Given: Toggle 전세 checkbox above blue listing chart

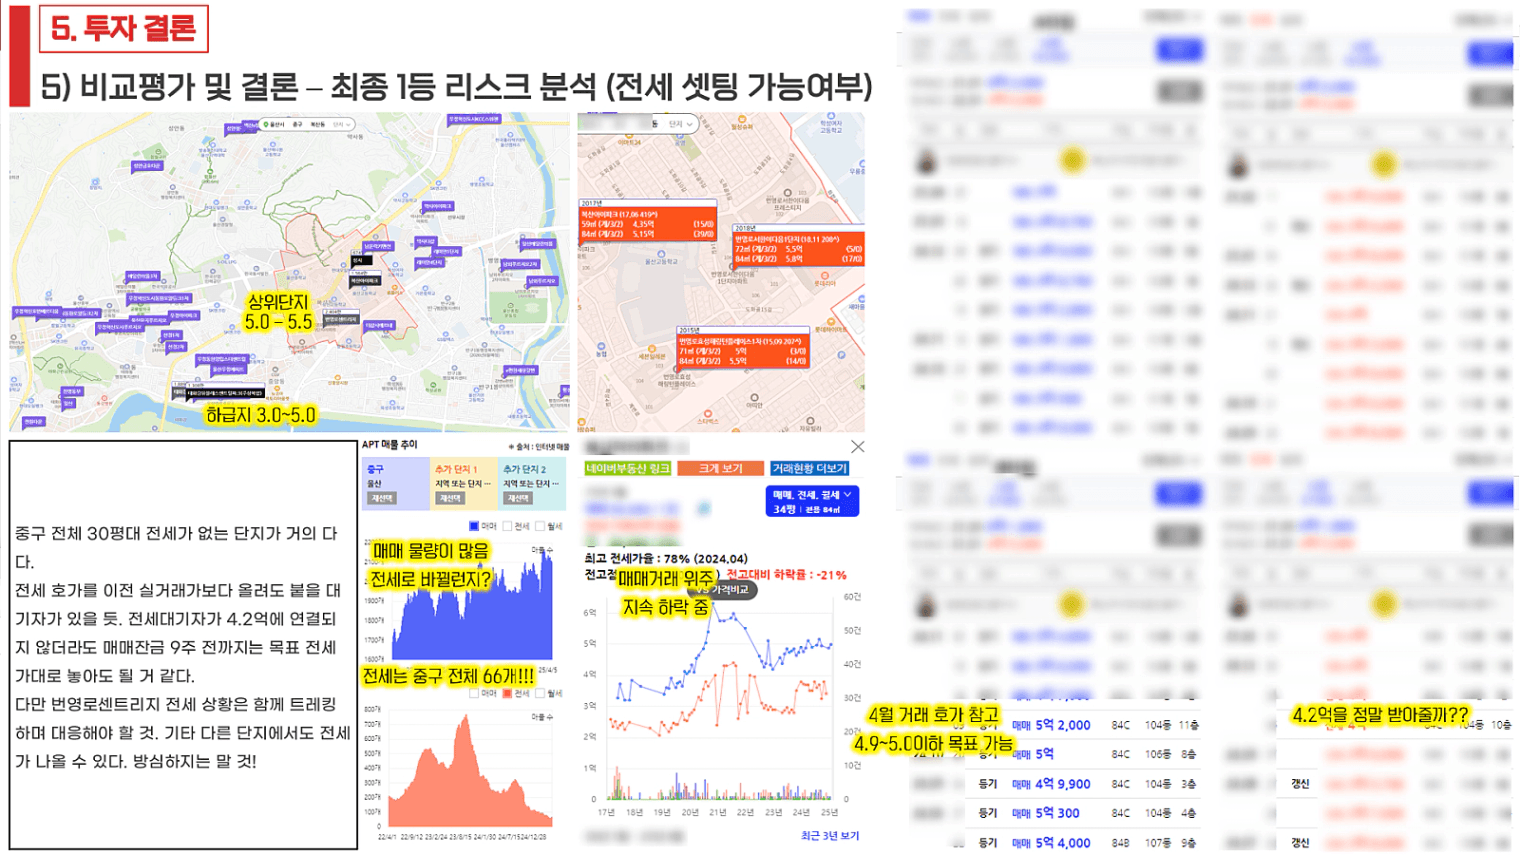Looking at the screenshot, I should [508, 526].
